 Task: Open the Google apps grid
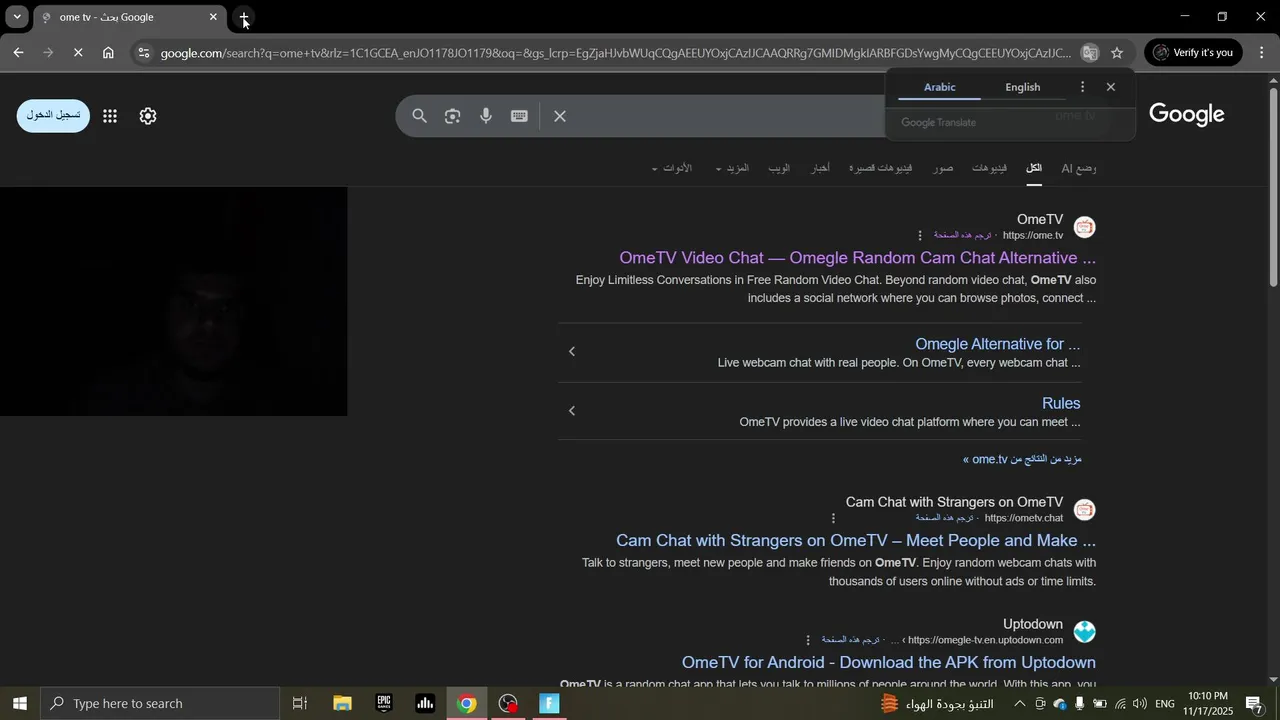110,116
